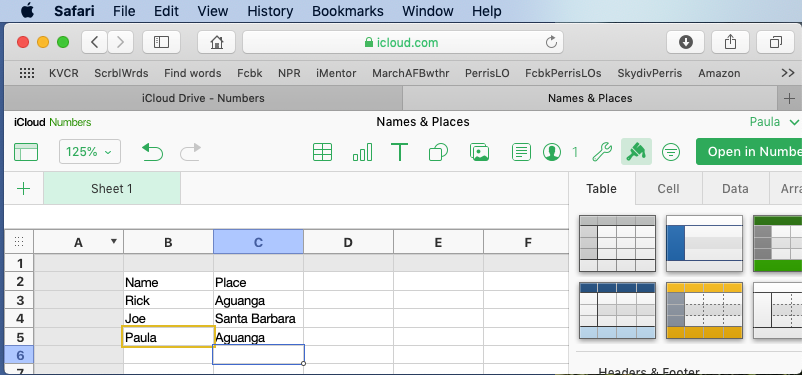Open the Find words bookmark
Screen dimensions: 802x375
click(193, 73)
